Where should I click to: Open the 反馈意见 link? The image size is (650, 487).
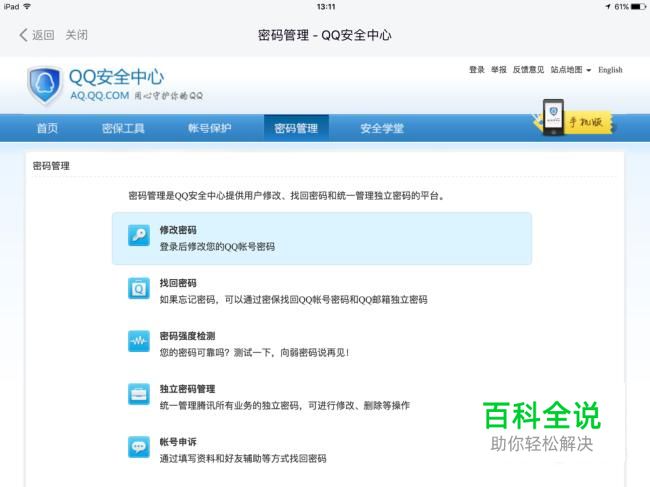(528, 70)
